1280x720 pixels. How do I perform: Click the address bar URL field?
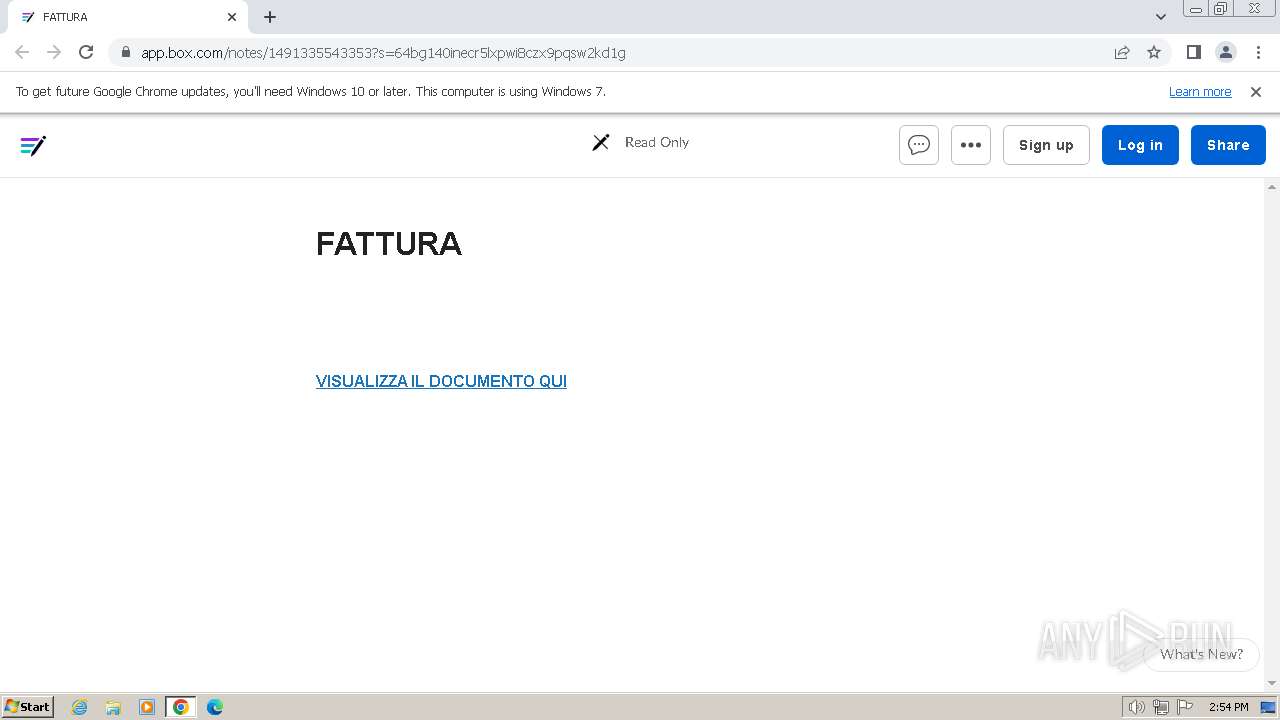click(x=620, y=53)
